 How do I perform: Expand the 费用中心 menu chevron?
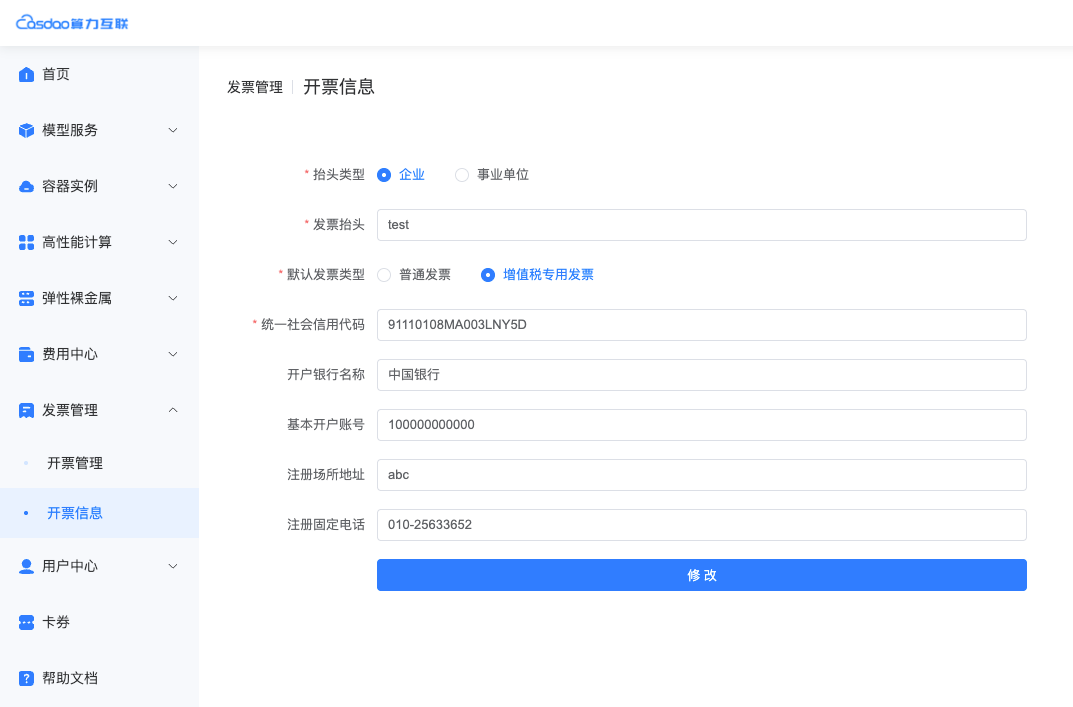coord(173,355)
